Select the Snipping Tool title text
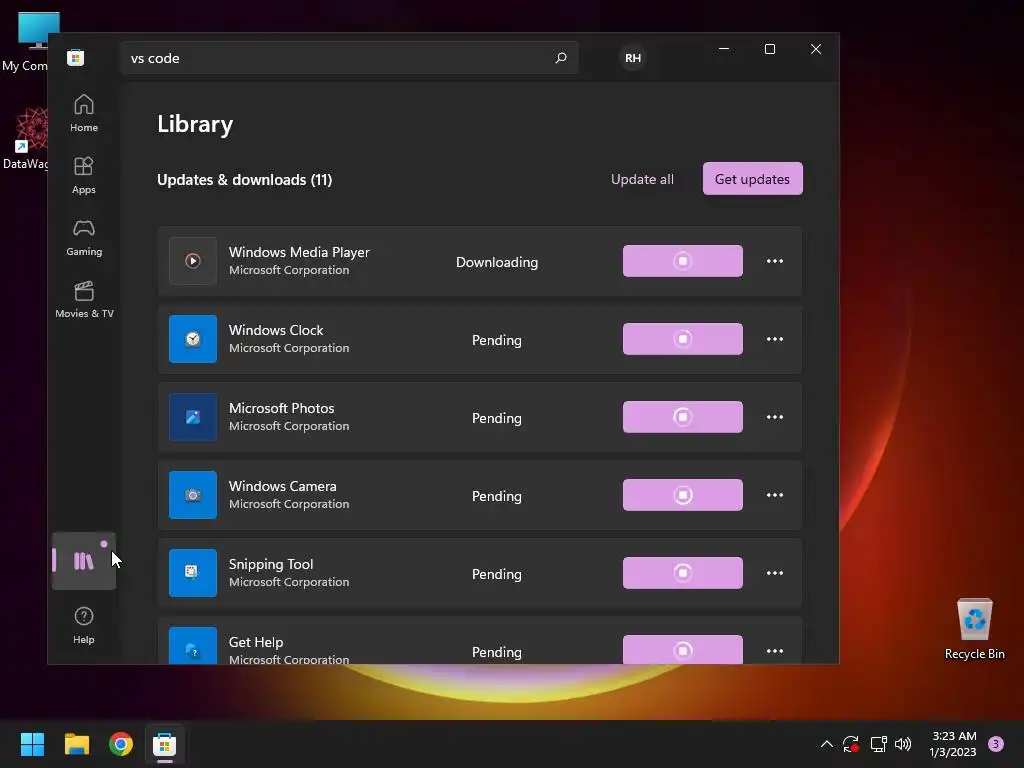This screenshot has height=768, width=1024. pyautogui.click(x=271, y=564)
